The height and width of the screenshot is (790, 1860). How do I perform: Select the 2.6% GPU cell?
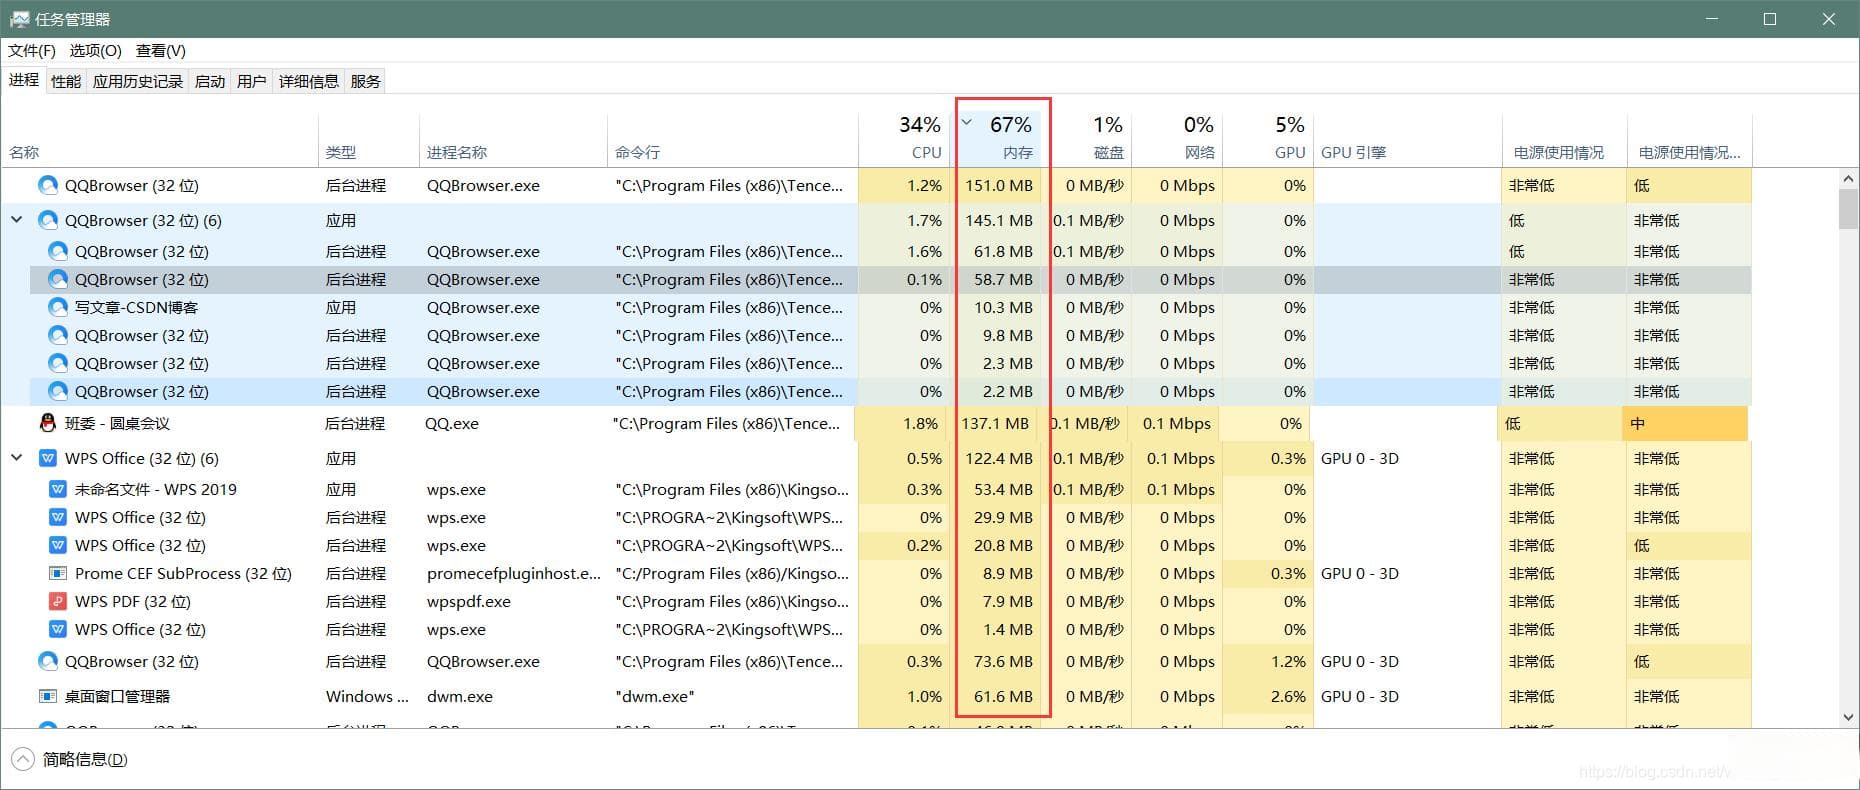pos(1268,696)
